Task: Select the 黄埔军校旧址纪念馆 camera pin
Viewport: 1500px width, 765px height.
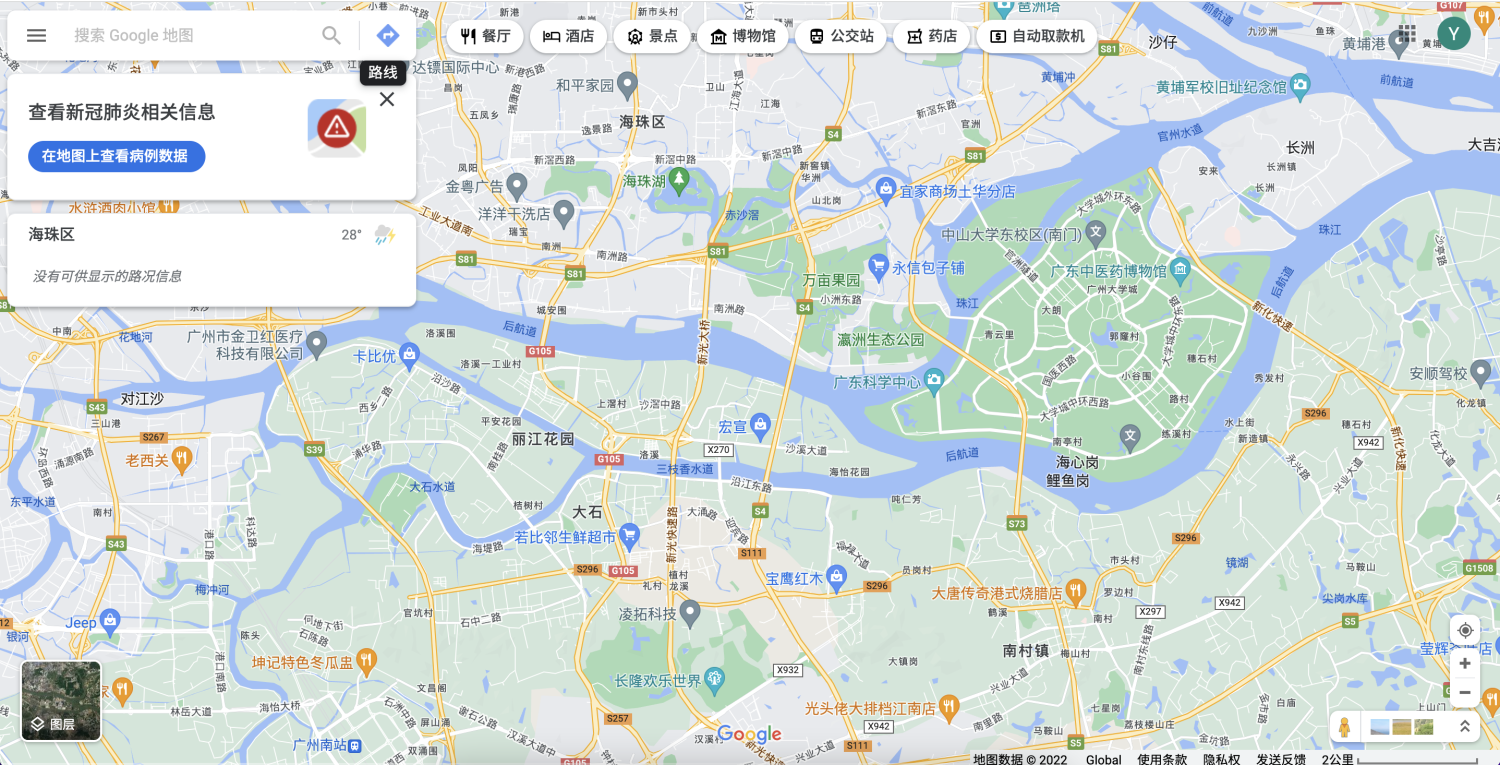Action: pos(1300,84)
